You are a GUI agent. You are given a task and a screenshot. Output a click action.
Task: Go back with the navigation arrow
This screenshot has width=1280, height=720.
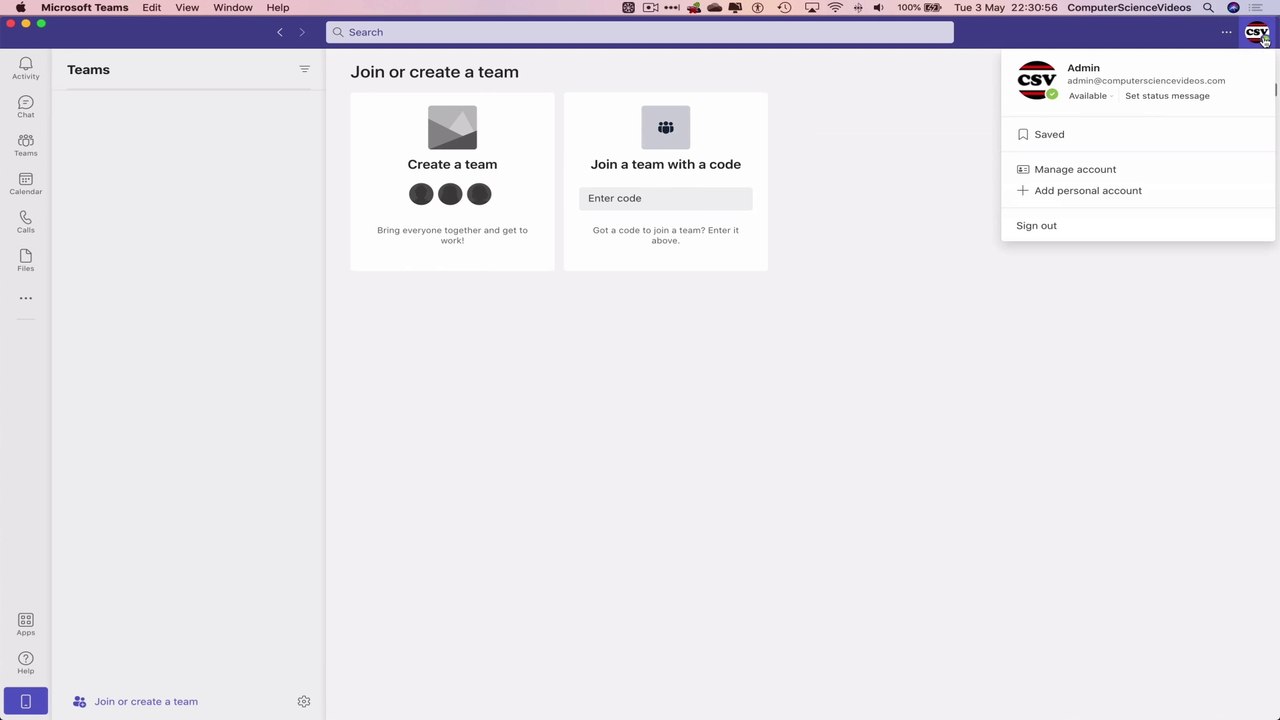(280, 32)
